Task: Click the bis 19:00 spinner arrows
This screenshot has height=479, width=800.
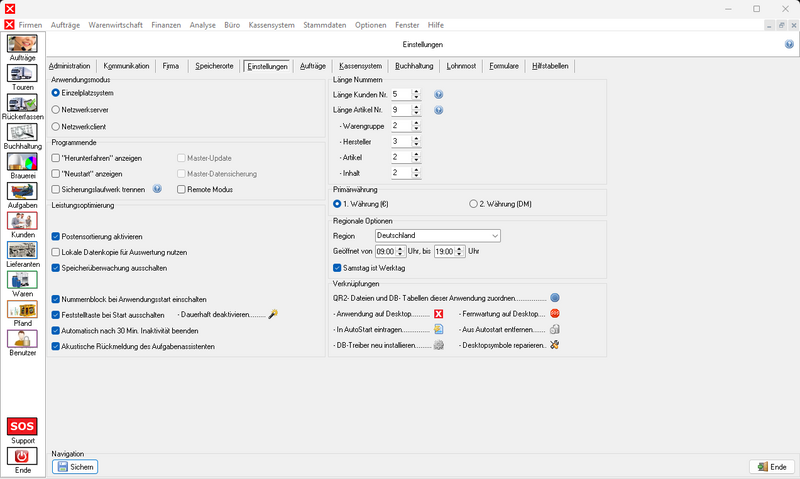Action: pos(459,251)
